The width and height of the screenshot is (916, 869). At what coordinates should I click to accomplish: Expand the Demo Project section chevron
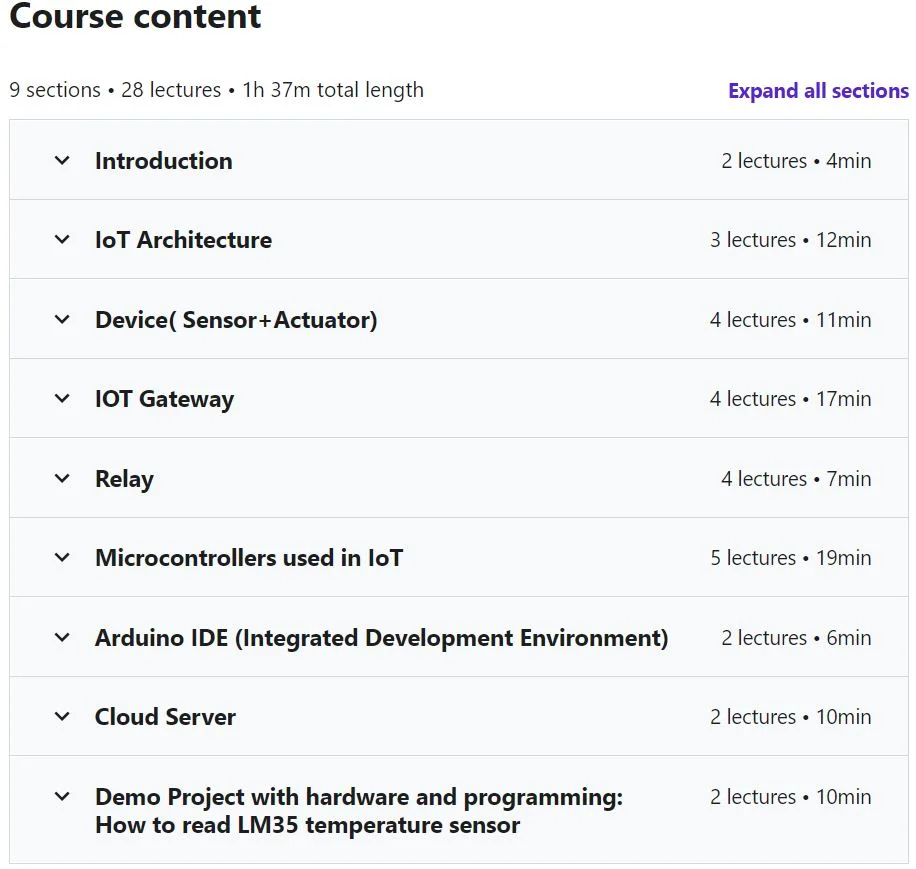pyautogui.click(x=62, y=796)
